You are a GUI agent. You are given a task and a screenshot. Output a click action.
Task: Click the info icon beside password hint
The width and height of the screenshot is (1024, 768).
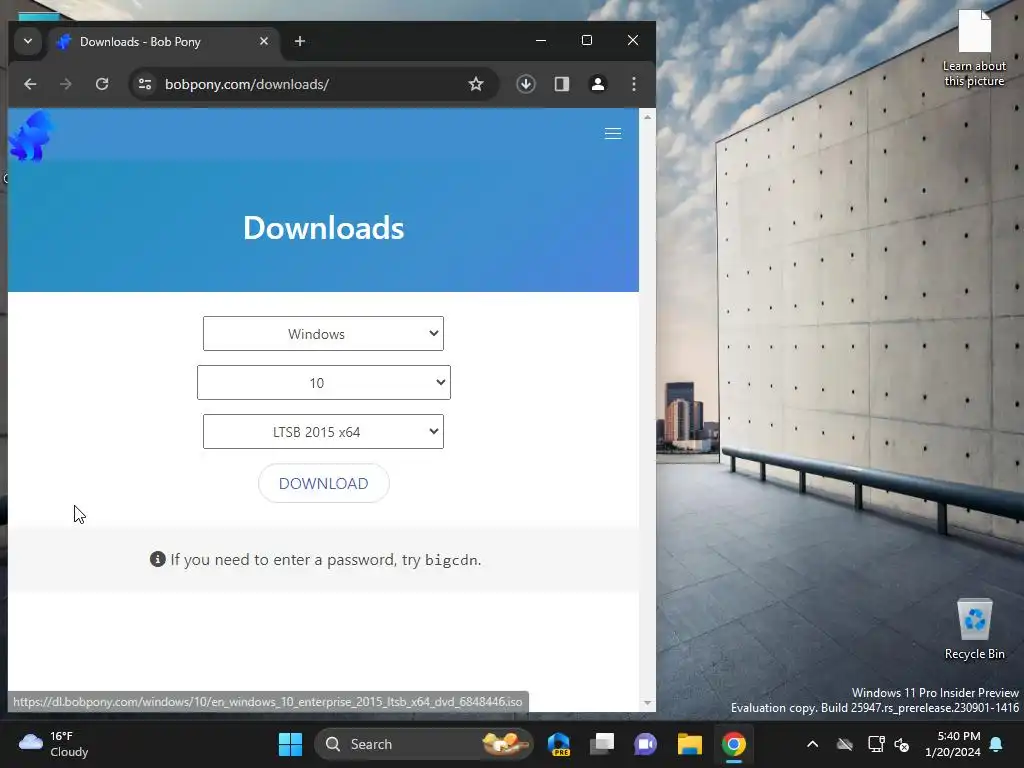coord(157,559)
